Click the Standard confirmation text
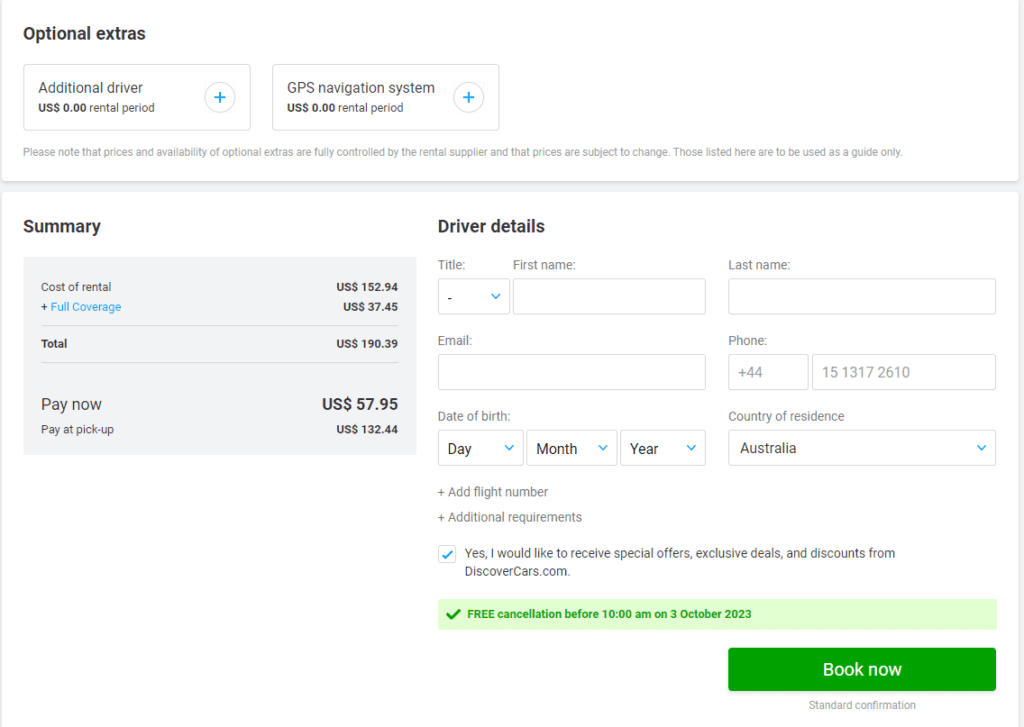The image size is (1024, 727). point(861,705)
